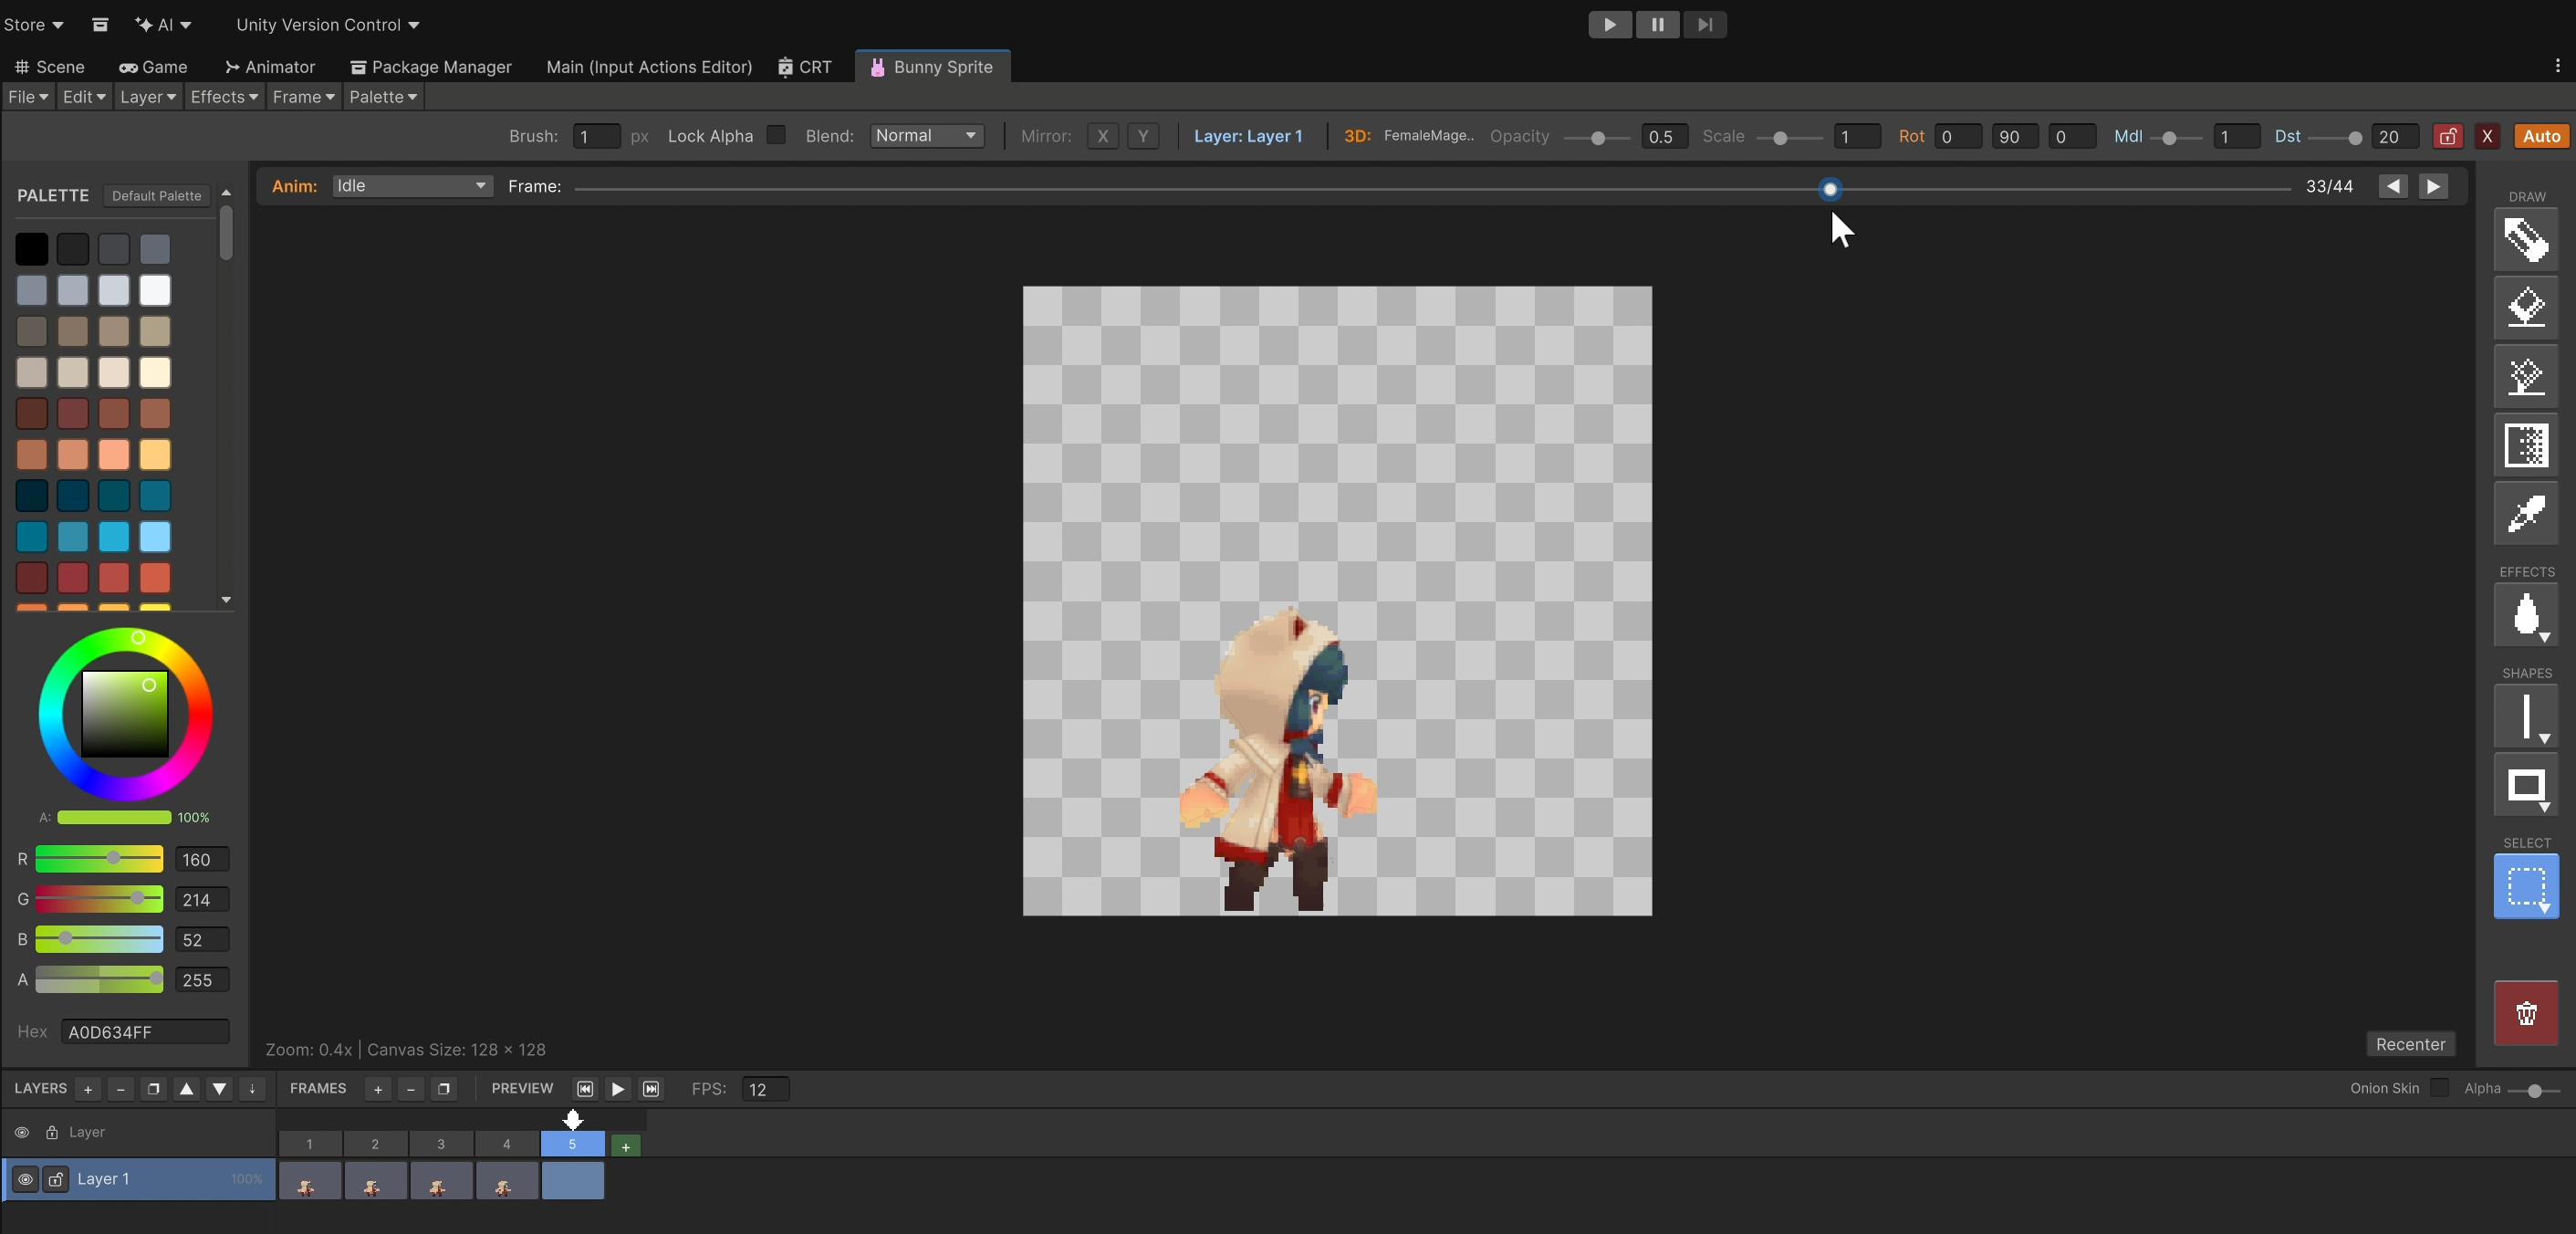Select the Eyedropper color picker tool

coord(2525,515)
